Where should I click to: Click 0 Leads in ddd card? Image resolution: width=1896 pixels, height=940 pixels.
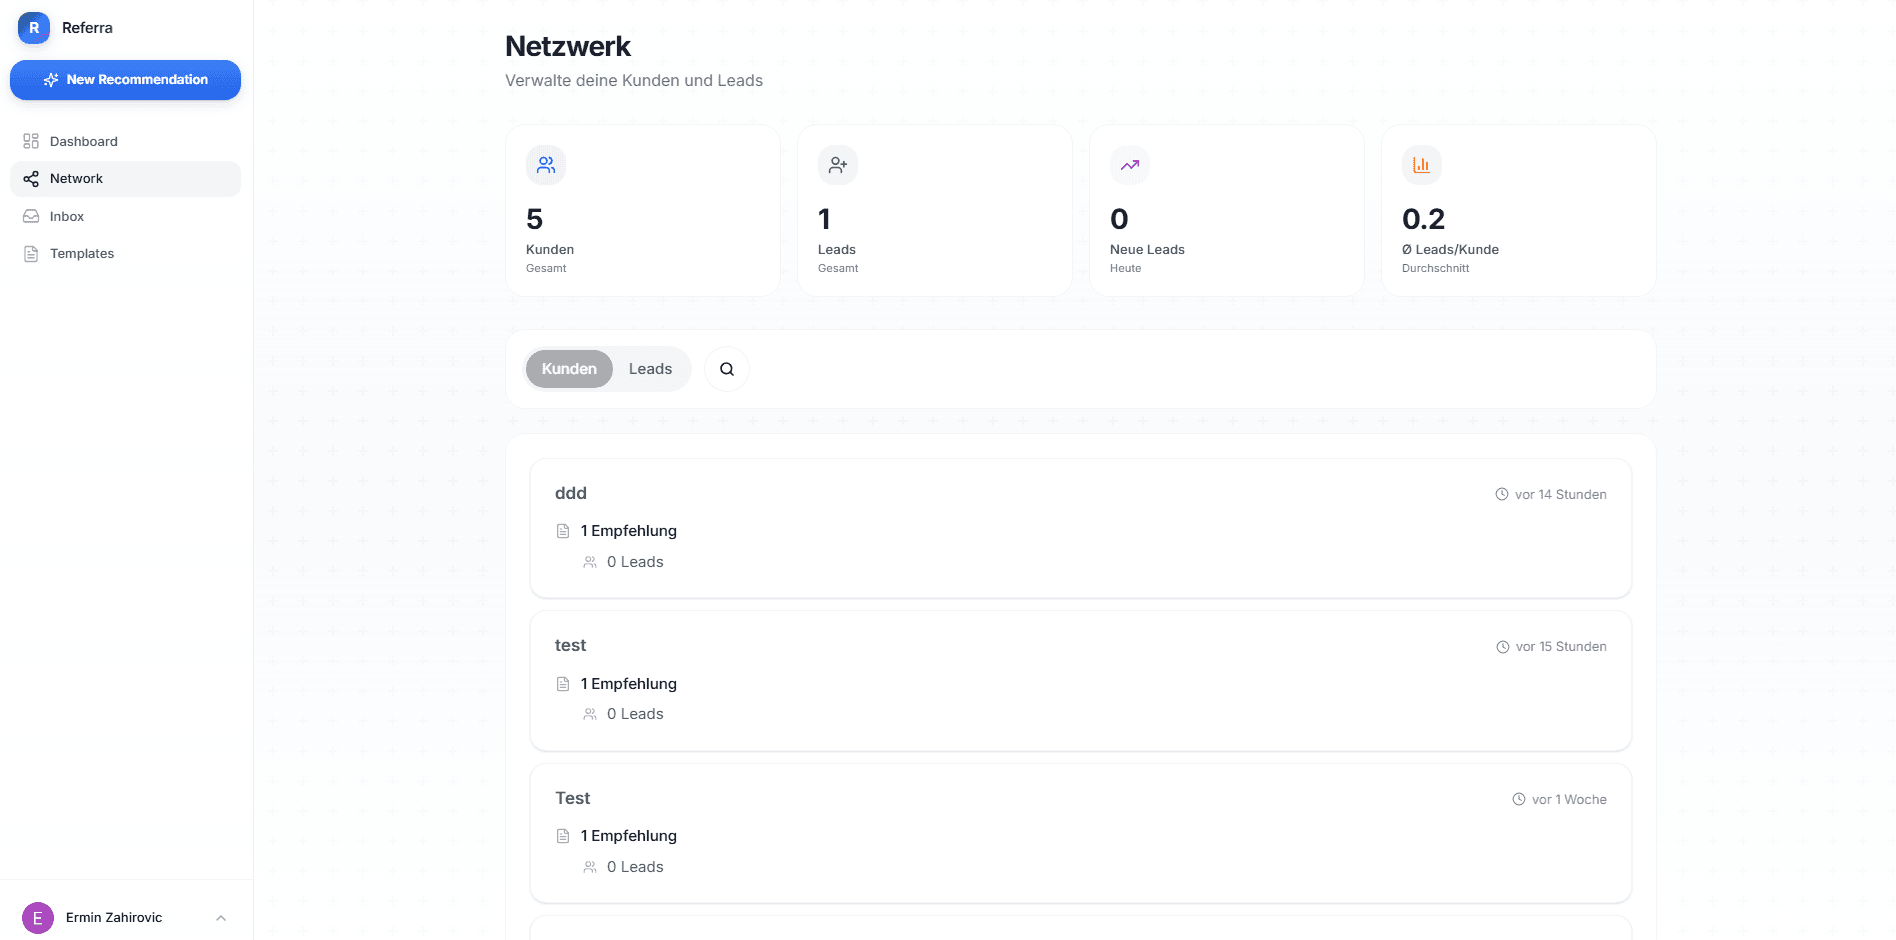[635, 562]
